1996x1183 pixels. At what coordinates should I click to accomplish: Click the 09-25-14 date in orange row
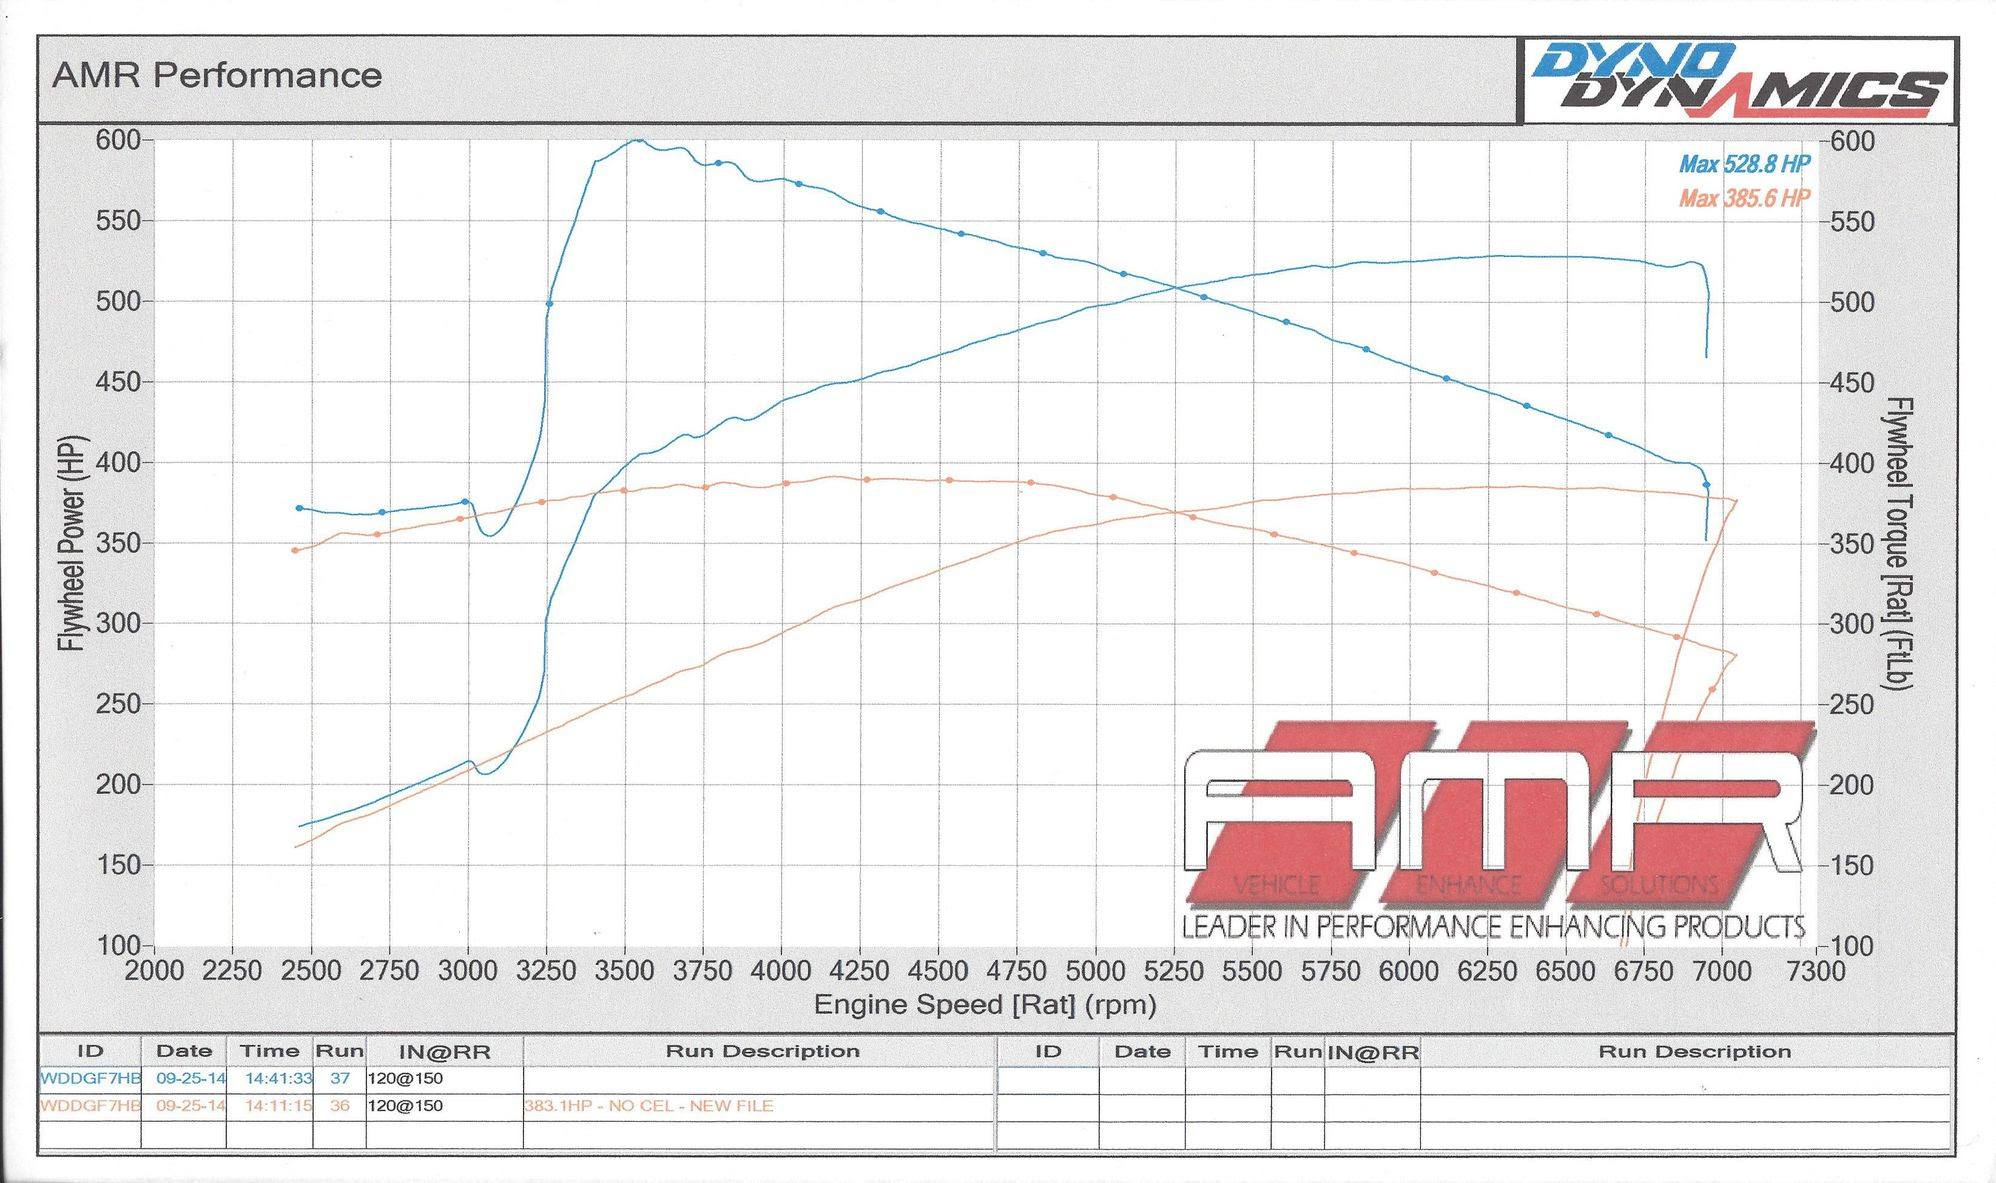tap(190, 1106)
